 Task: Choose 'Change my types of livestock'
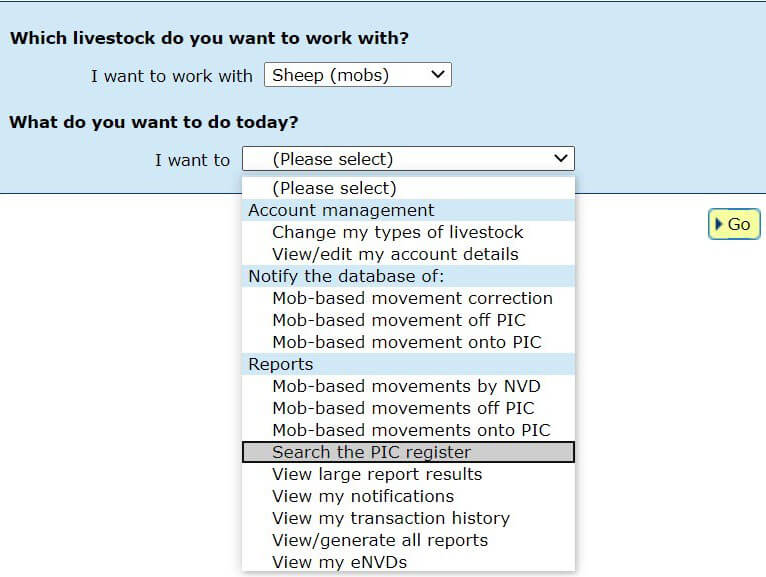[x=397, y=232]
